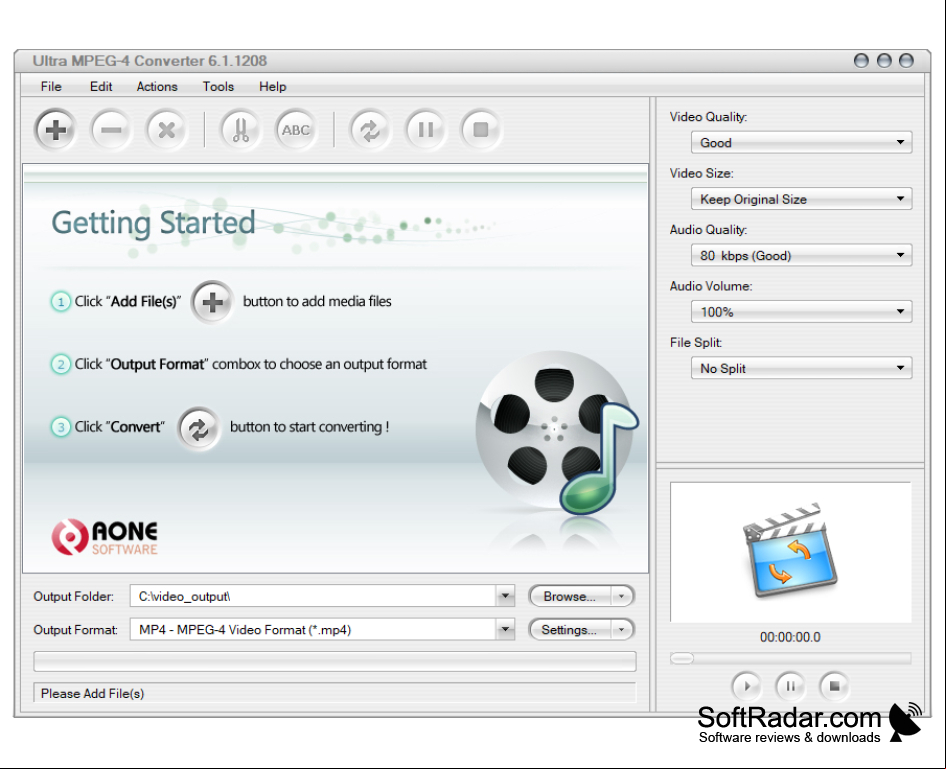Click the clapperboard preview image
Image resolution: width=946 pixels, height=769 pixels.
(x=789, y=550)
